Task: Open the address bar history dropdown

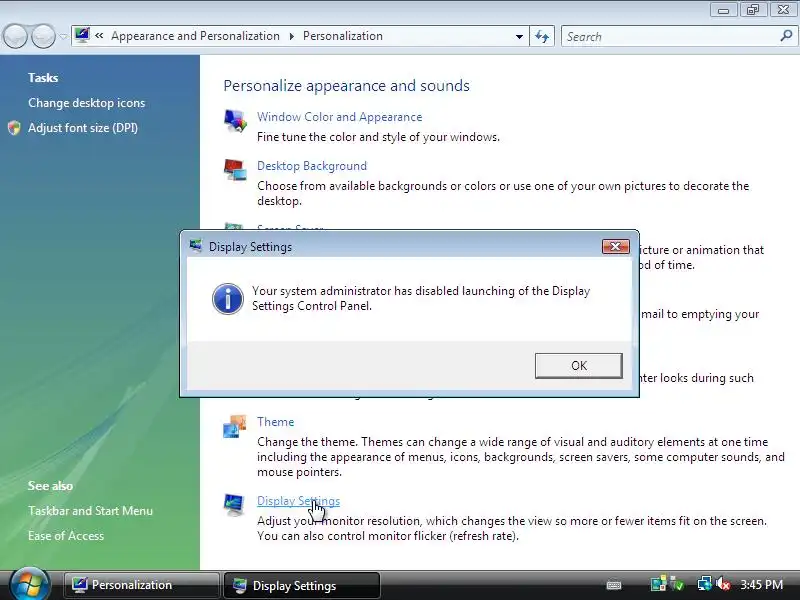Action: (x=519, y=36)
